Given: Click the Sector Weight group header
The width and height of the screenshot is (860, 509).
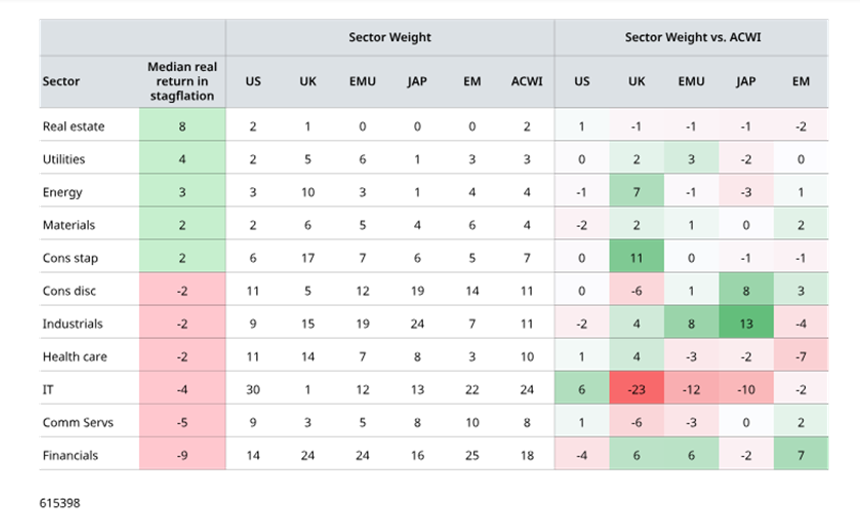Looking at the screenshot, I should pos(390,37).
